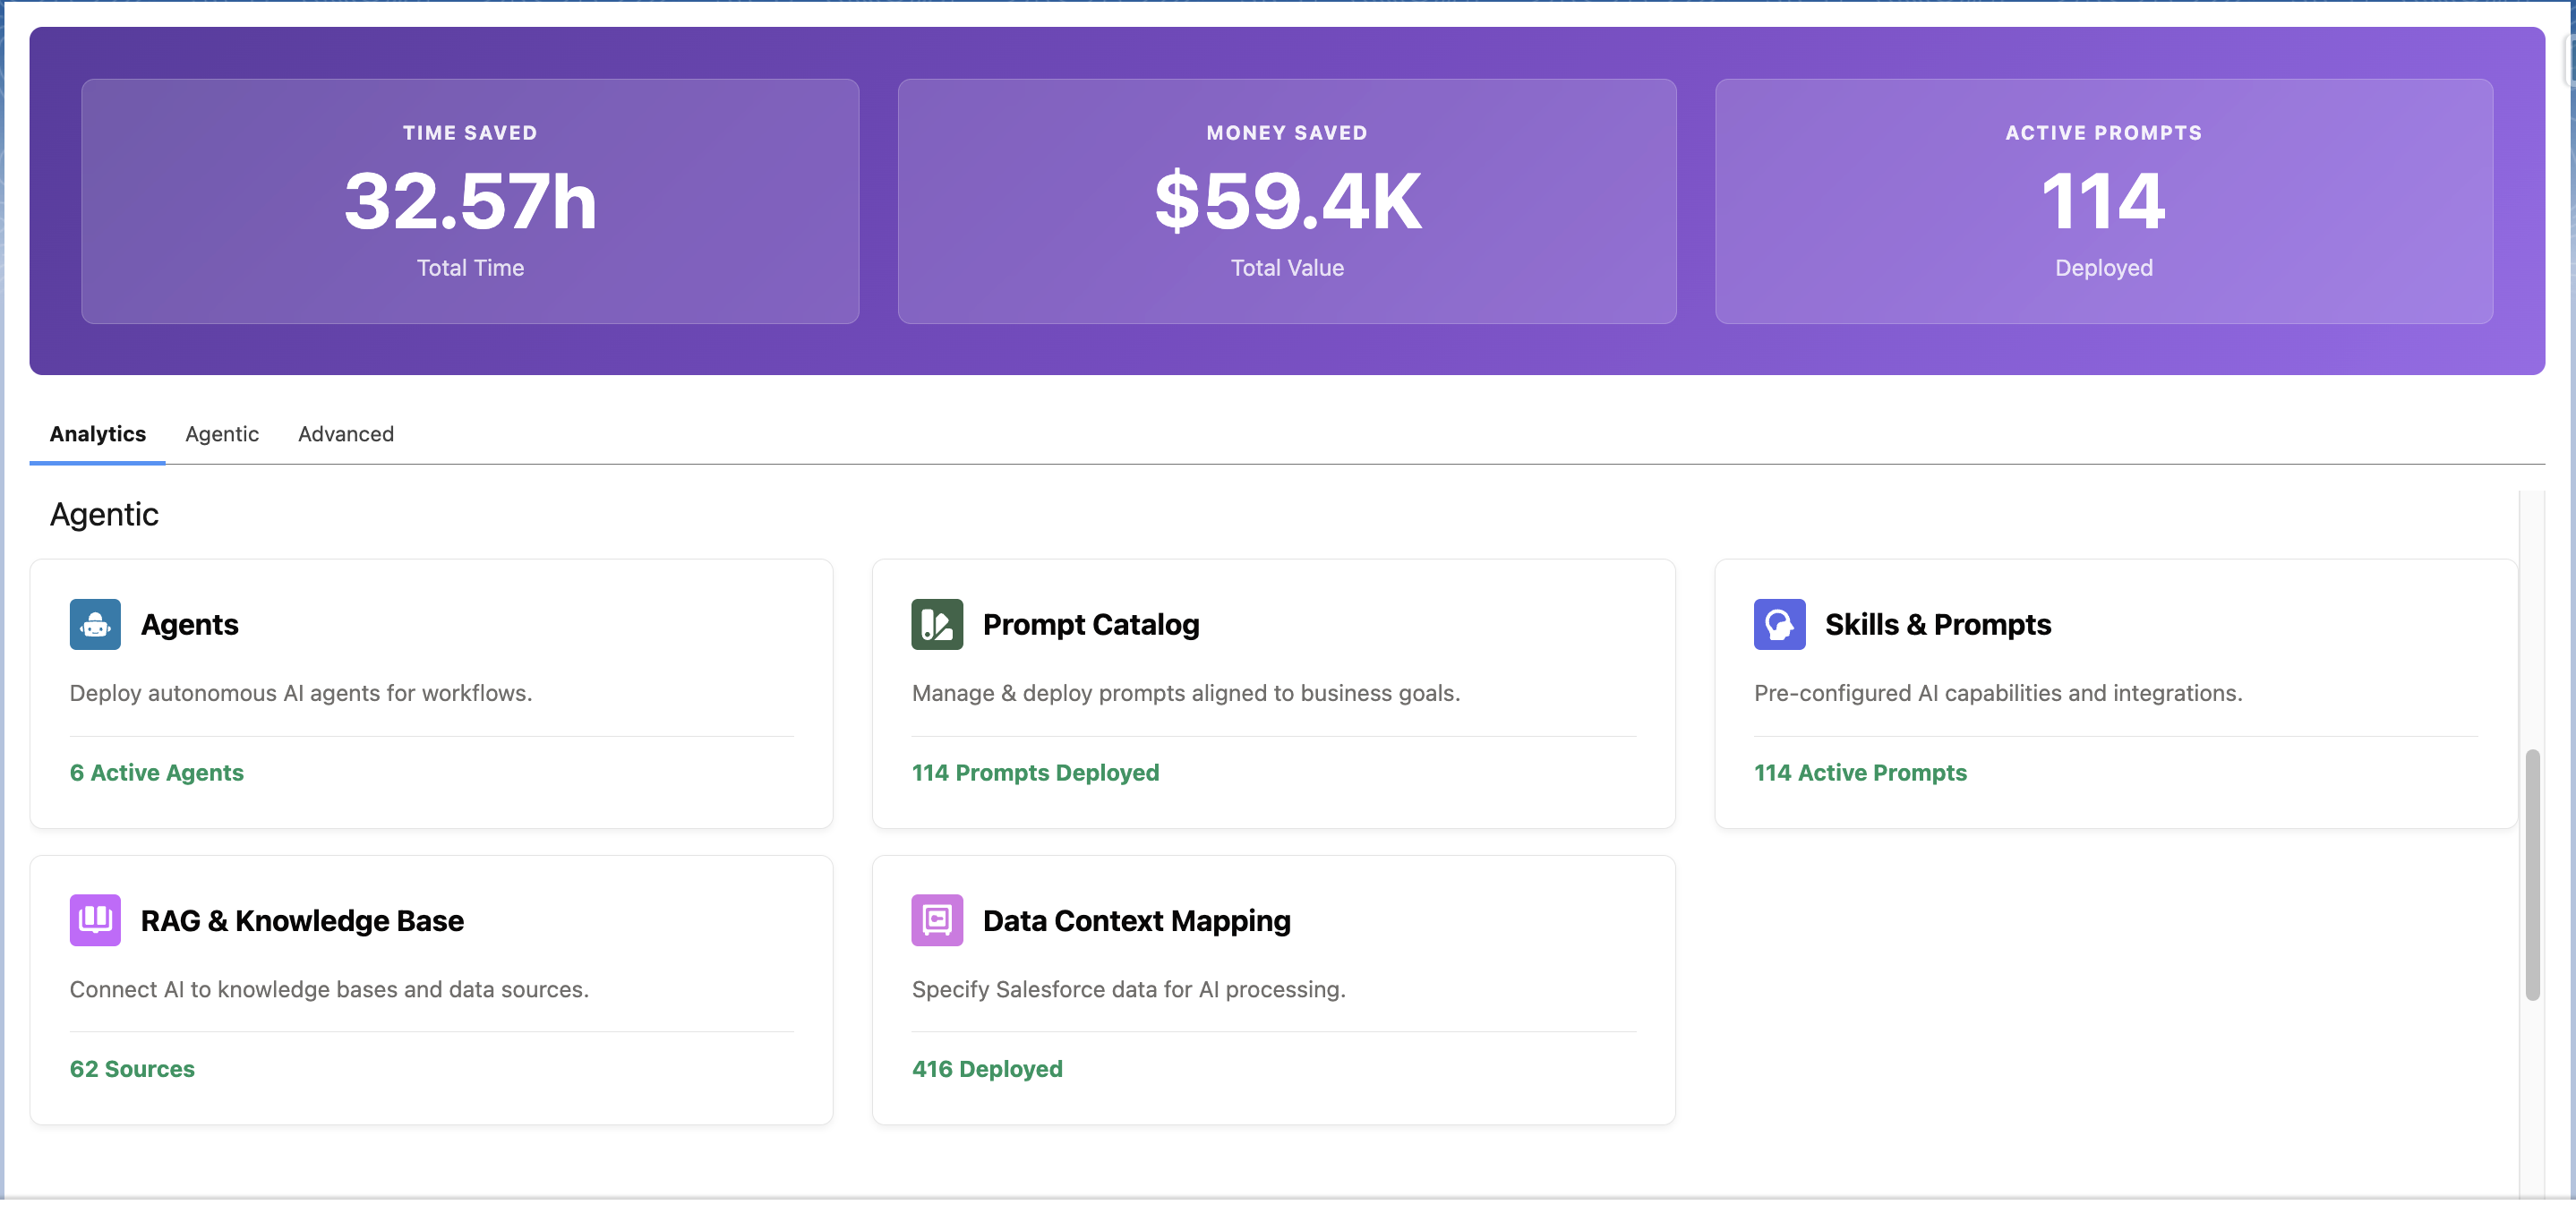This screenshot has width=2576, height=1205.
Task: Click the Active Prompts 114 card
Action: [2104, 201]
